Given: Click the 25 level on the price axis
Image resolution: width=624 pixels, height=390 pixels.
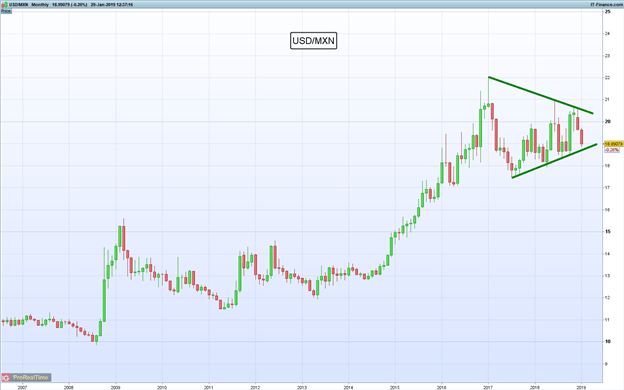Looking at the screenshot, I should tap(608, 12).
